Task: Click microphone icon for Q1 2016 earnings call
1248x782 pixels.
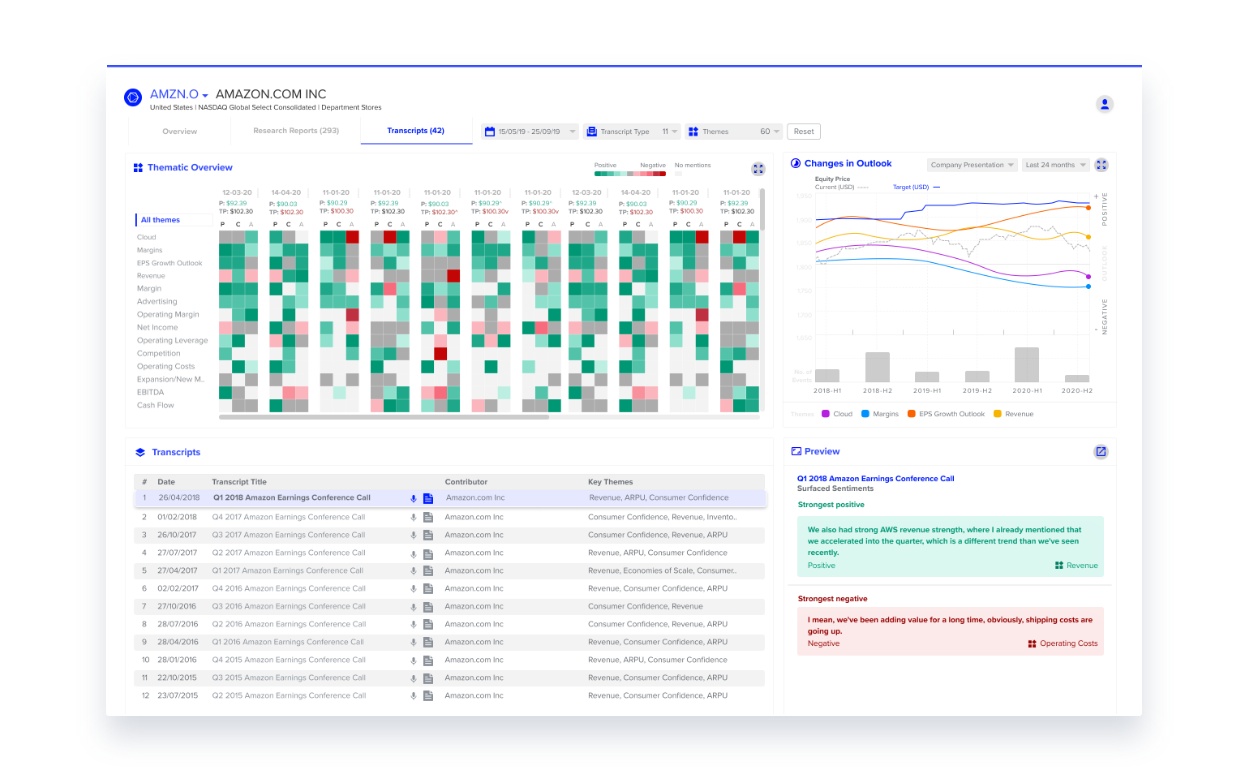Action: click(413, 642)
